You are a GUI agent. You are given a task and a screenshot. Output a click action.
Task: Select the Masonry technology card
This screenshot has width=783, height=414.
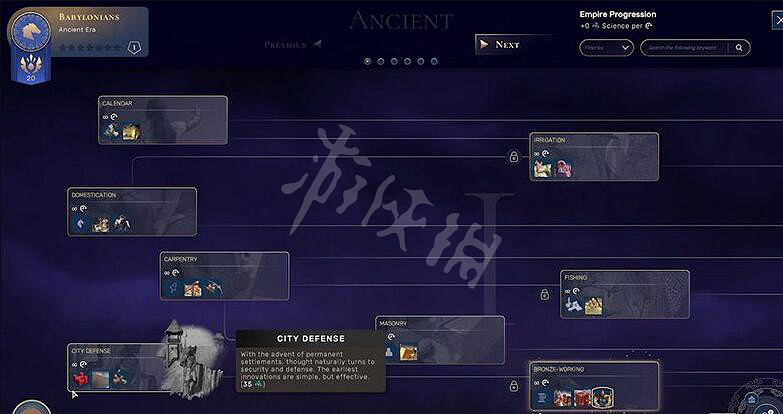click(440, 340)
